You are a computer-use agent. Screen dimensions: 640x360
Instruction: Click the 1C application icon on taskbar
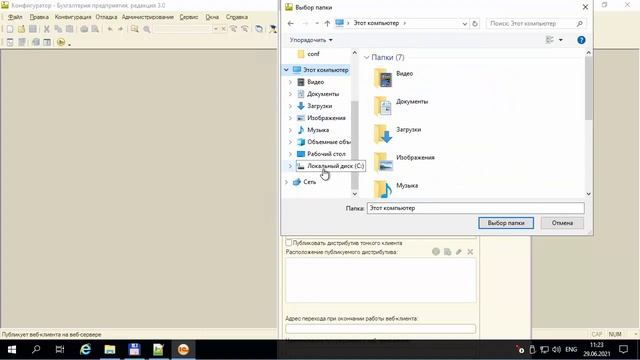(x=183, y=349)
